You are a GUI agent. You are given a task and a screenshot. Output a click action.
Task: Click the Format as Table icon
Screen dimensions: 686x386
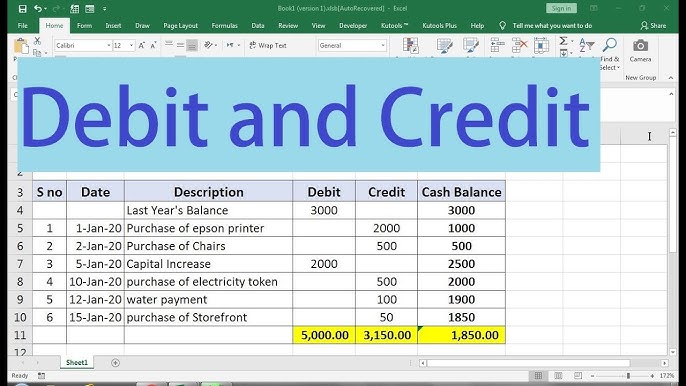pos(444,46)
